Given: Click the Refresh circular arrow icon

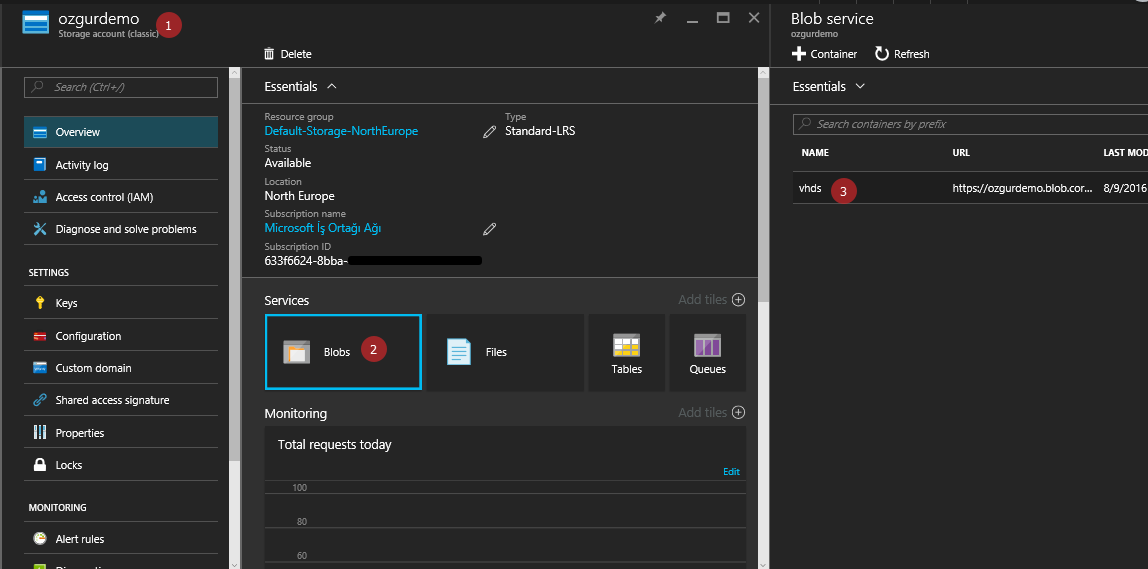Looking at the screenshot, I should coord(882,53).
